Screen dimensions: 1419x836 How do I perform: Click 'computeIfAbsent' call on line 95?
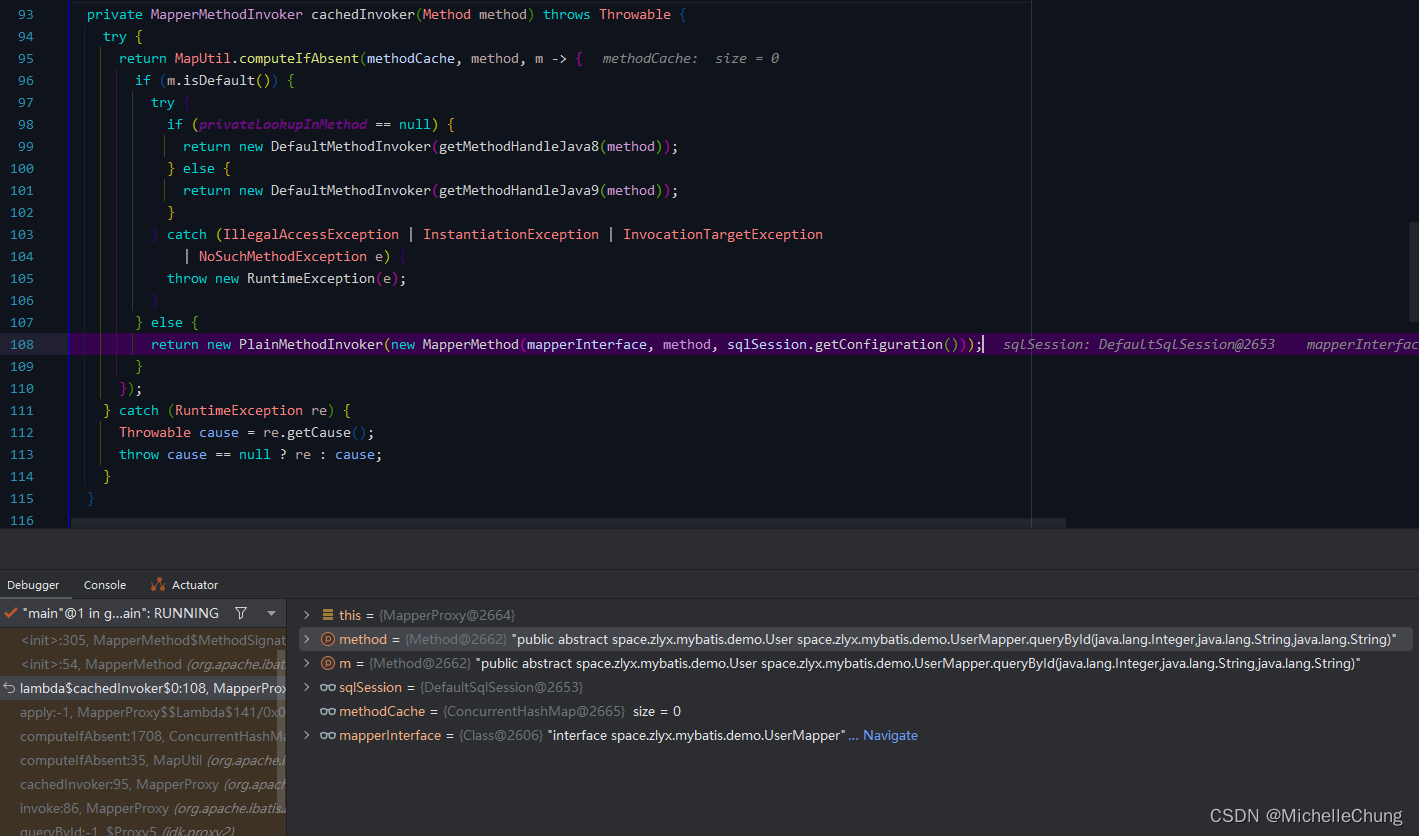point(299,58)
